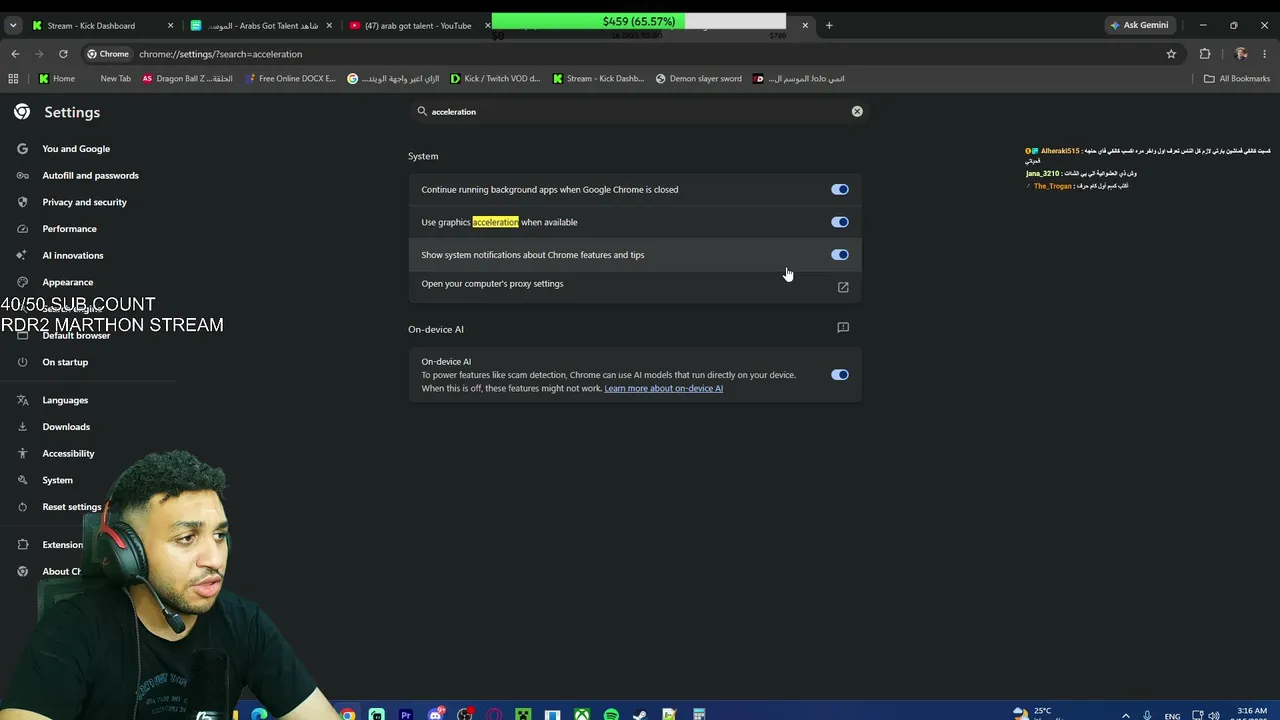This screenshot has width=1280, height=720.
Task: Go back using the browser back arrow
Action: coord(15,54)
